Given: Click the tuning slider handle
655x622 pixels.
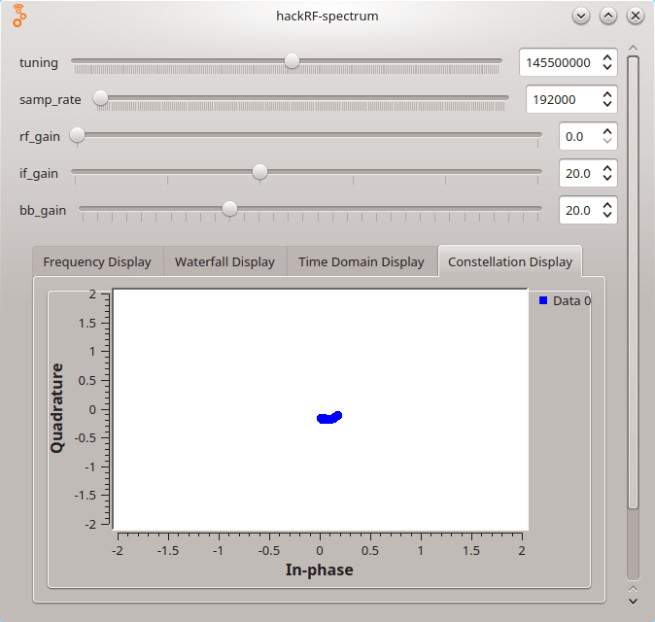Looking at the screenshot, I should click(x=291, y=61).
